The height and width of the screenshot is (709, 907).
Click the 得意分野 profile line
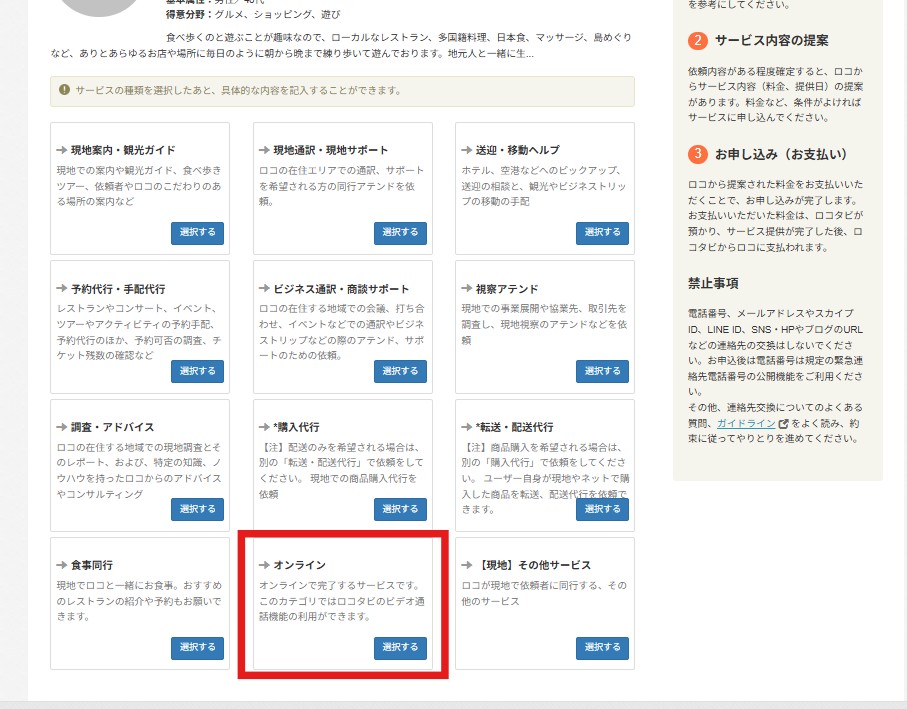[x=253, y=14]
